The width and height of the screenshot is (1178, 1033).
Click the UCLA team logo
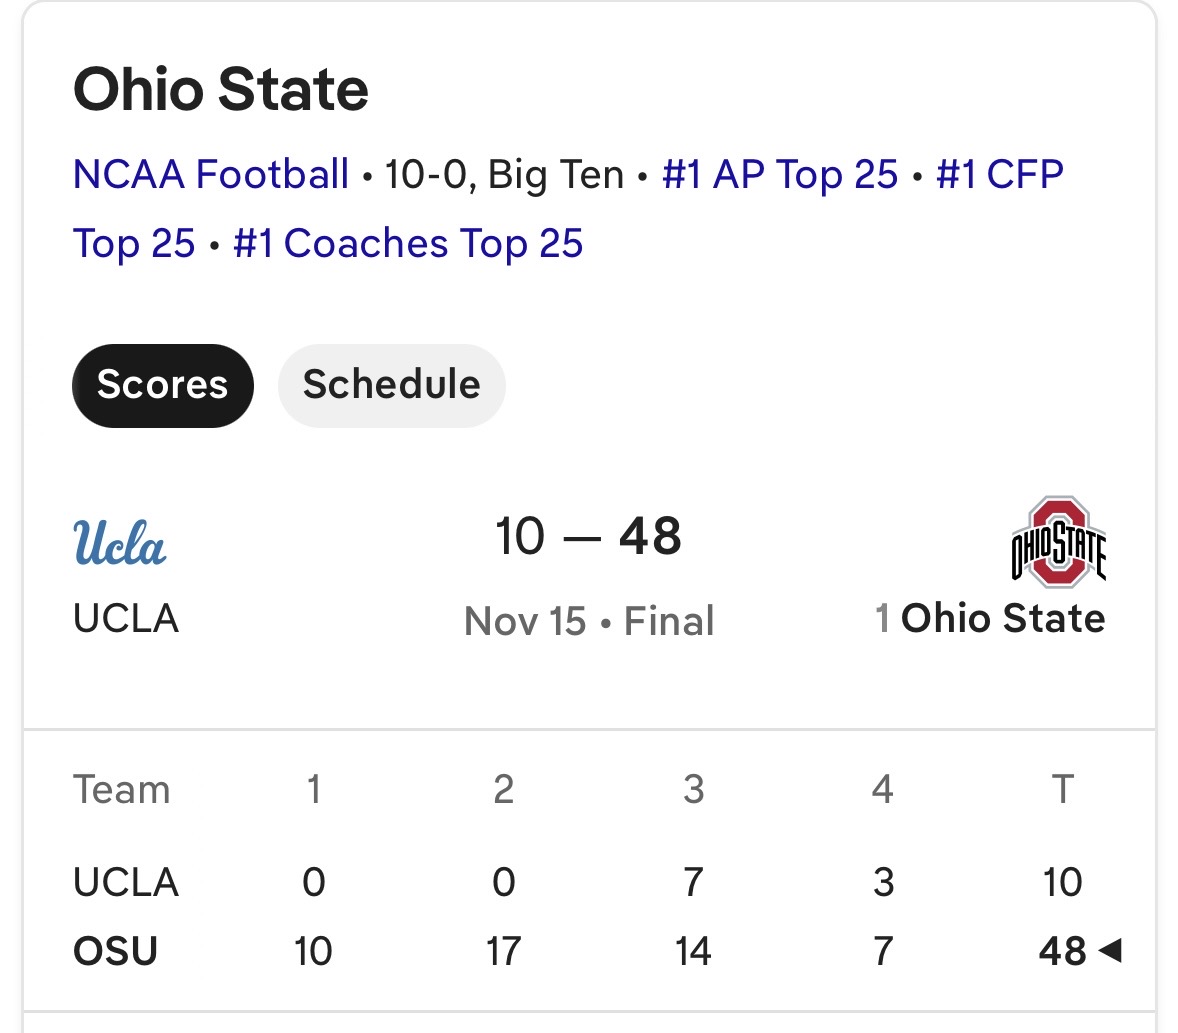coord(120,542)
